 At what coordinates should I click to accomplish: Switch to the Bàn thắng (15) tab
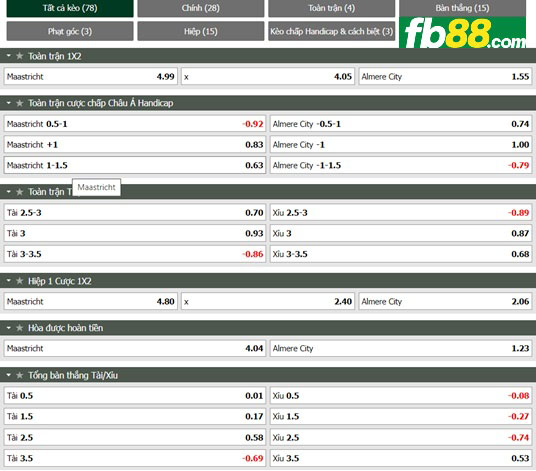[463, 8]
